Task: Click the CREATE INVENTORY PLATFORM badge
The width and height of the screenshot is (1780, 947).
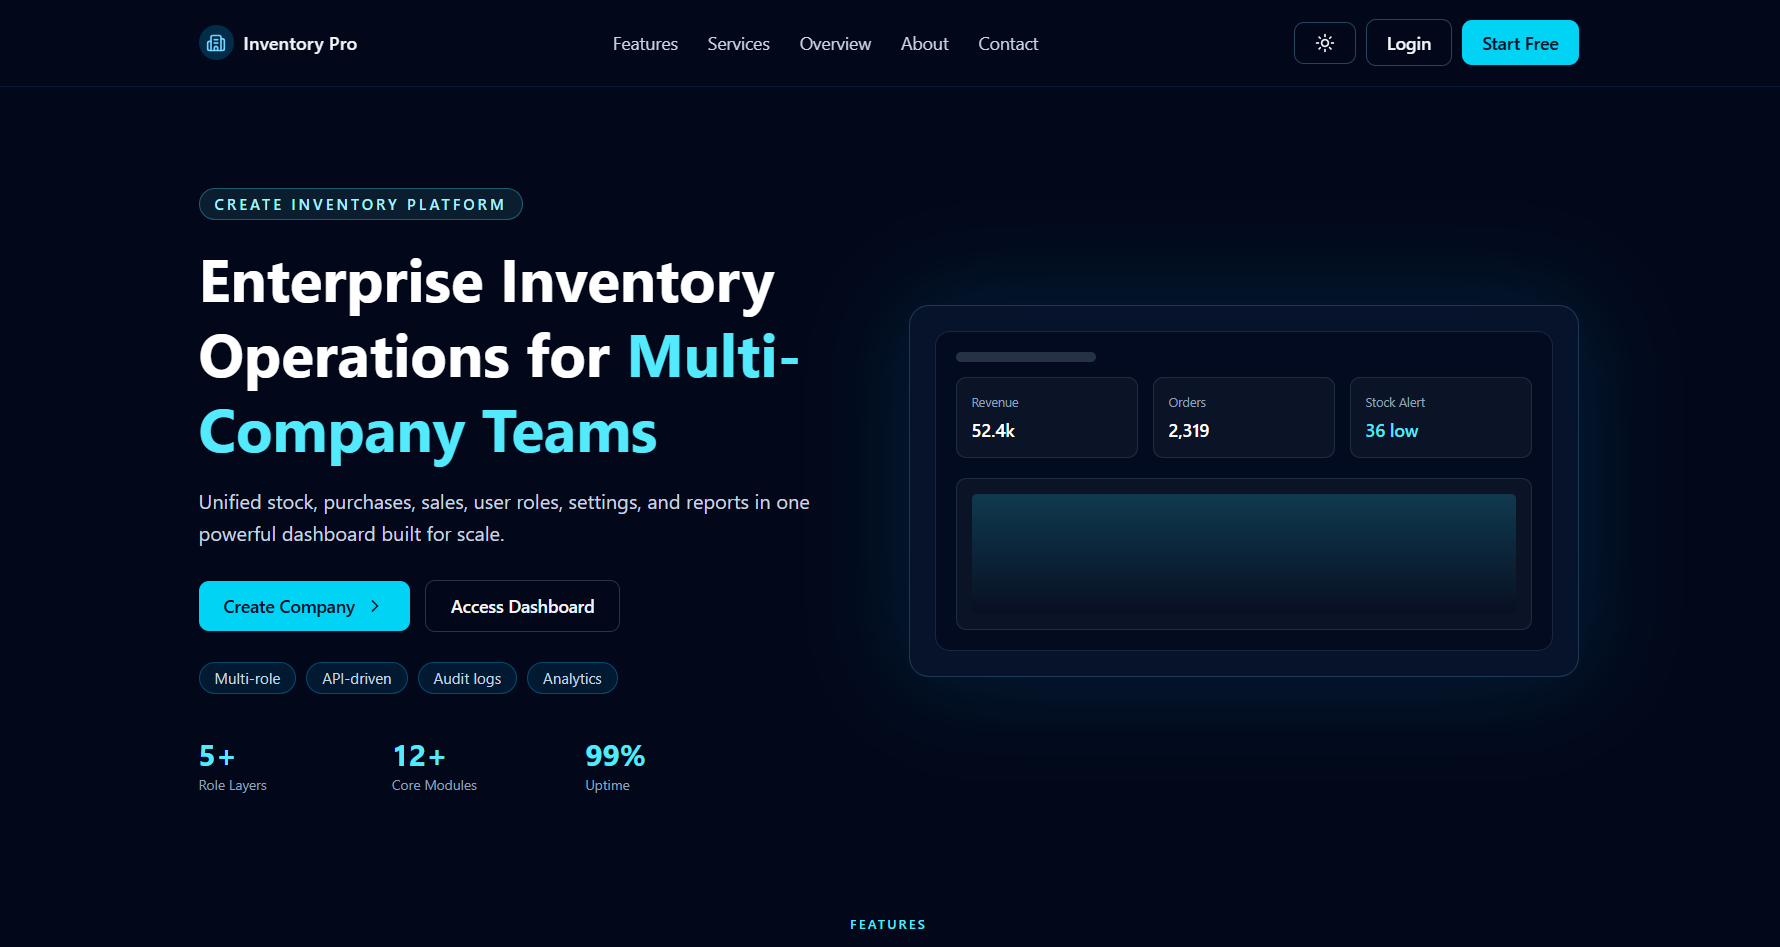Action: click(360, 204)
